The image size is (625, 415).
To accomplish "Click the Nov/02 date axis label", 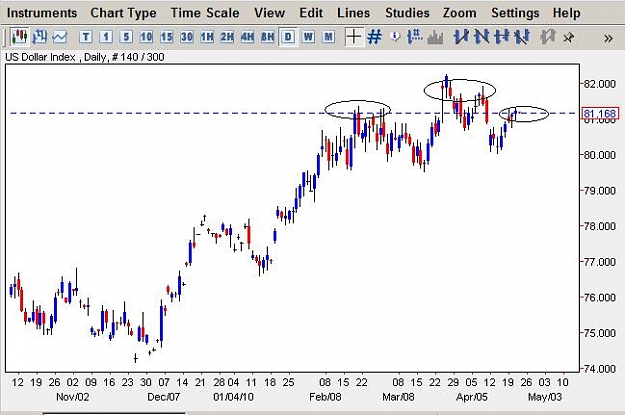I will pyautogui.click(x=73, y=397).
